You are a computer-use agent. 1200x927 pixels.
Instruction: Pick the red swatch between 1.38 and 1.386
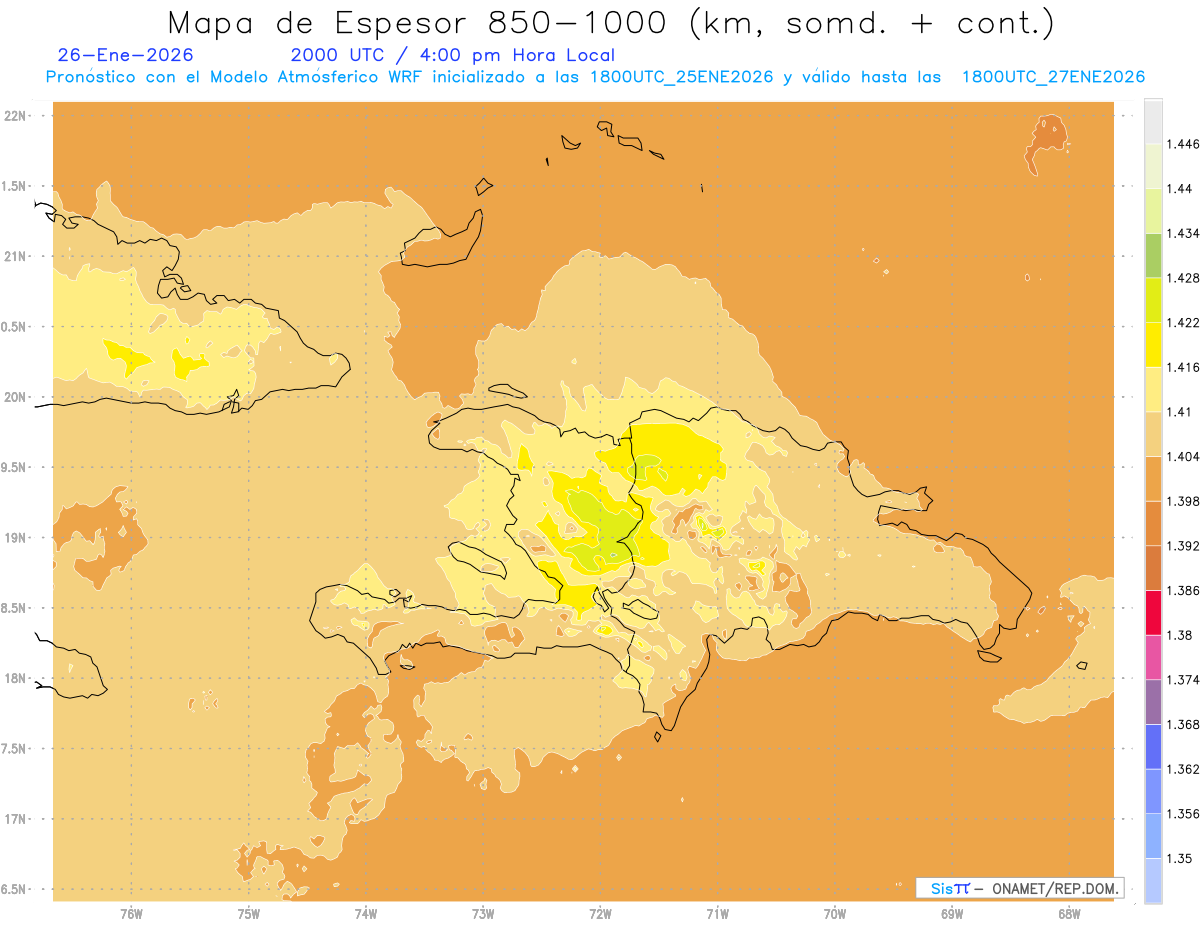coord(1153,613)
